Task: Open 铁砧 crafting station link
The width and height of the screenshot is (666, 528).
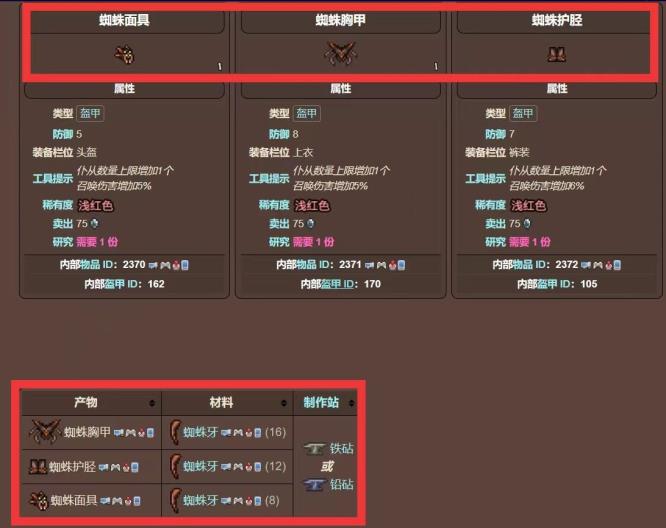Action: tap(341, 448)
